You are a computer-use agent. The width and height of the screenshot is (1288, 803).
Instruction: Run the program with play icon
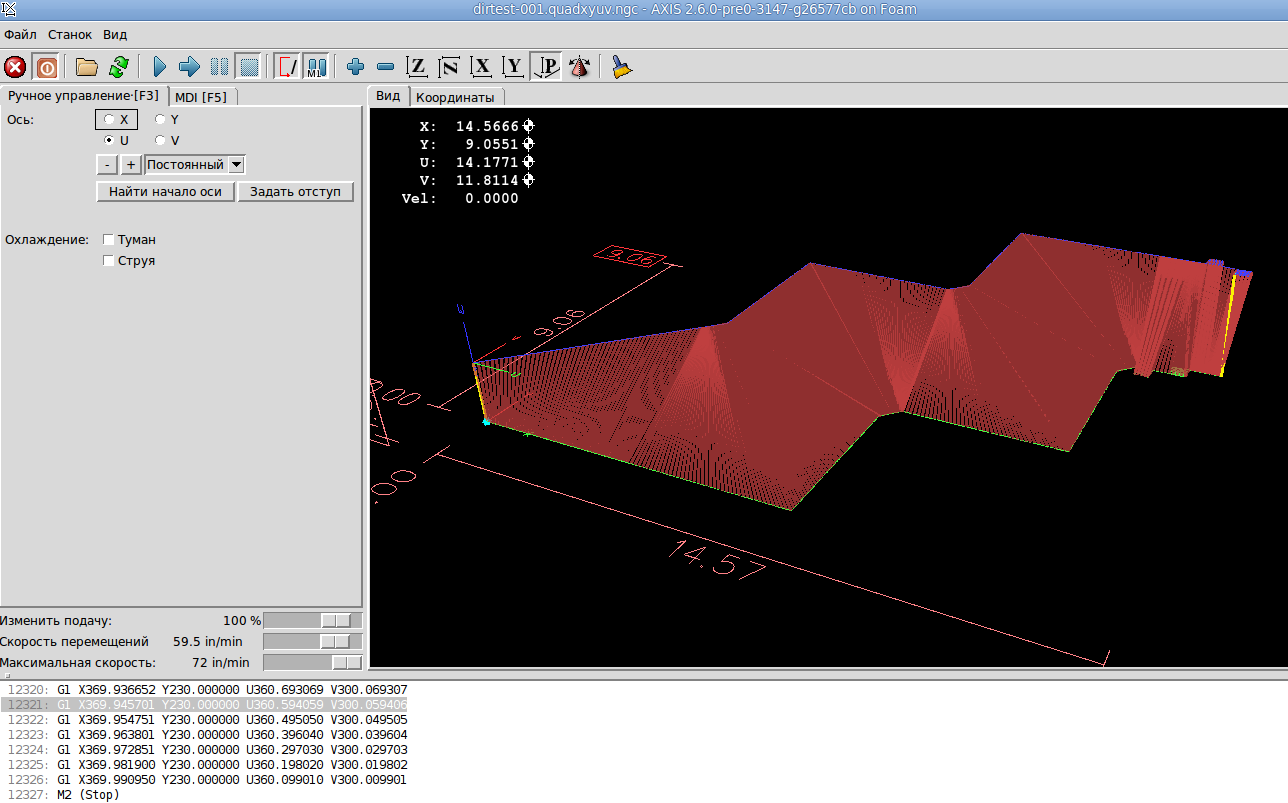(159, 67)
